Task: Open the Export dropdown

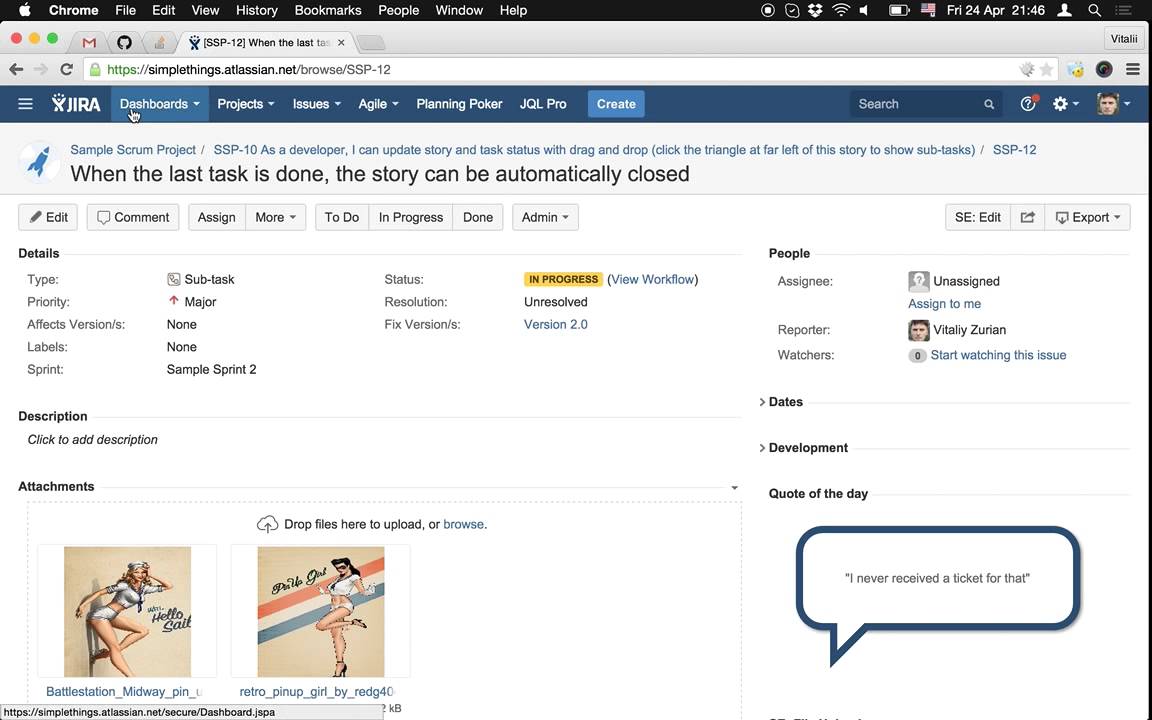Action: tap(1087, 217)
